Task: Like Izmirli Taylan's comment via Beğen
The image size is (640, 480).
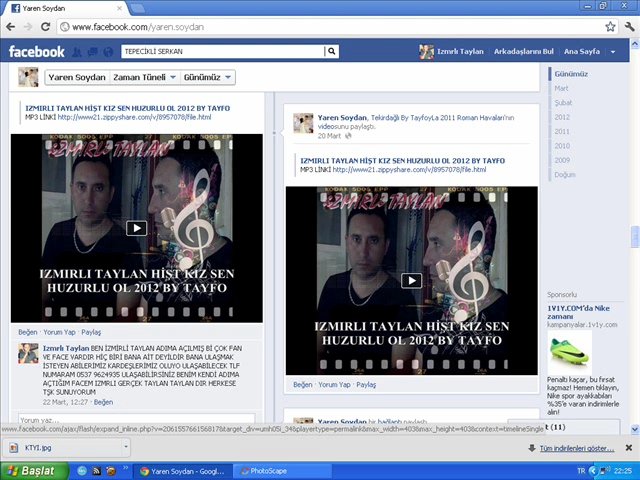Action: [103, 402]
